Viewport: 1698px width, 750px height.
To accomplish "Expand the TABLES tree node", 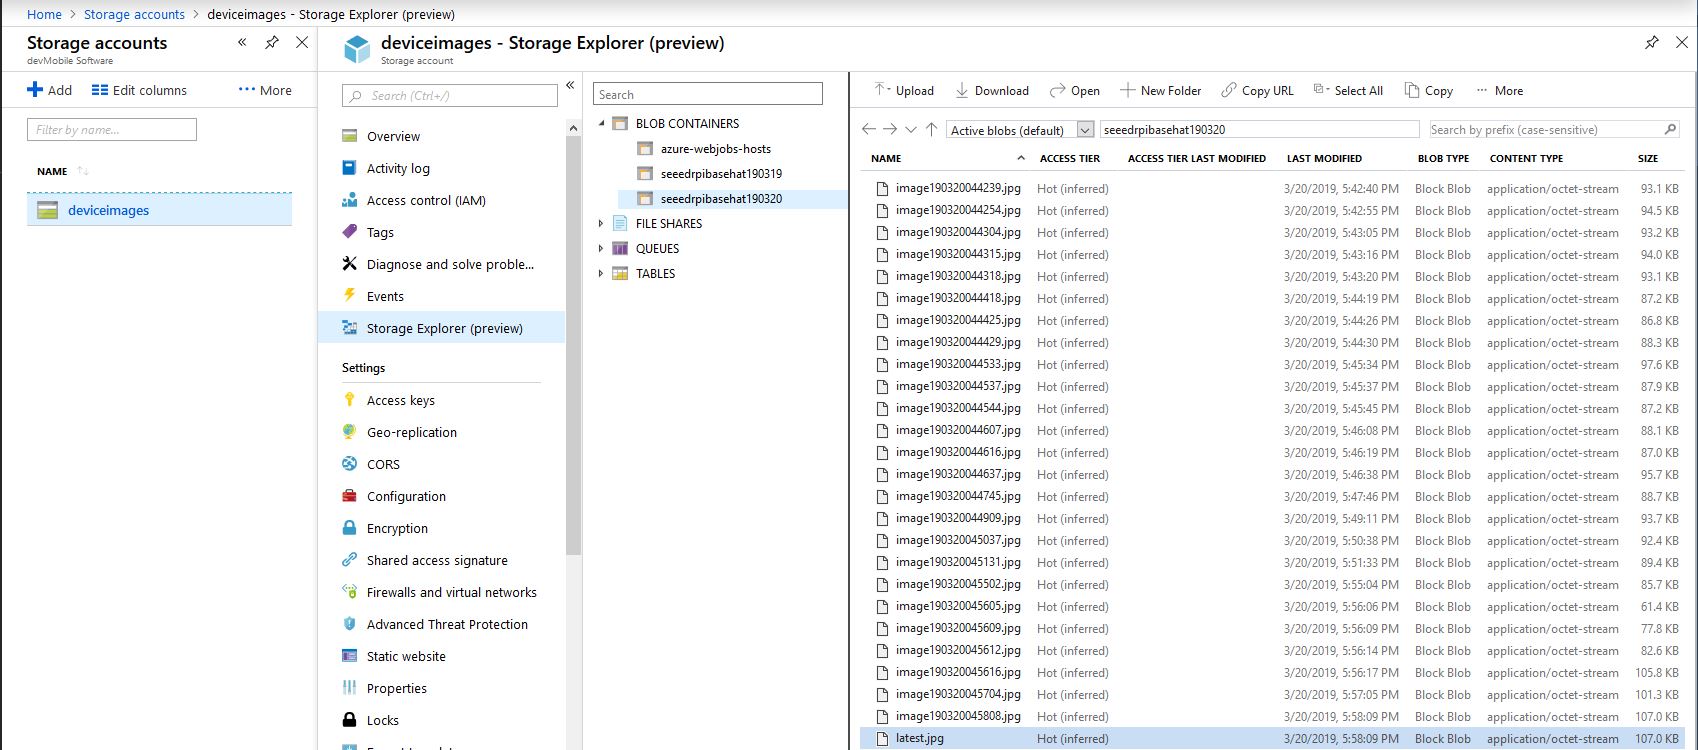I will pyautogui.click(x=601, y=273).
